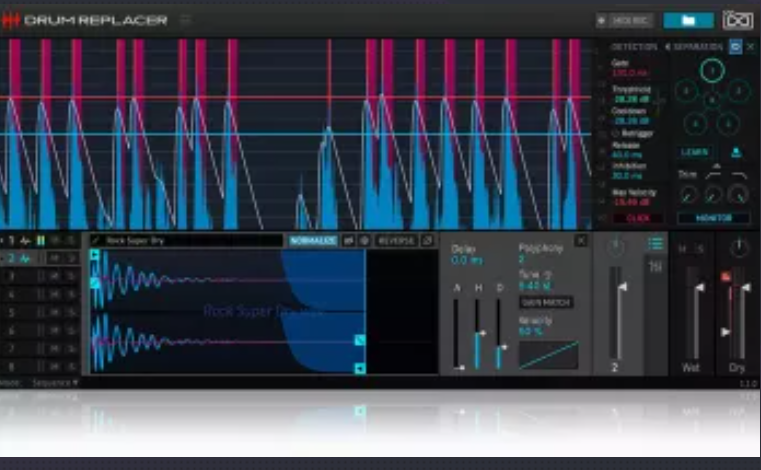Click the Release ms value
761x470 pixels.
[x=627, y=155]
